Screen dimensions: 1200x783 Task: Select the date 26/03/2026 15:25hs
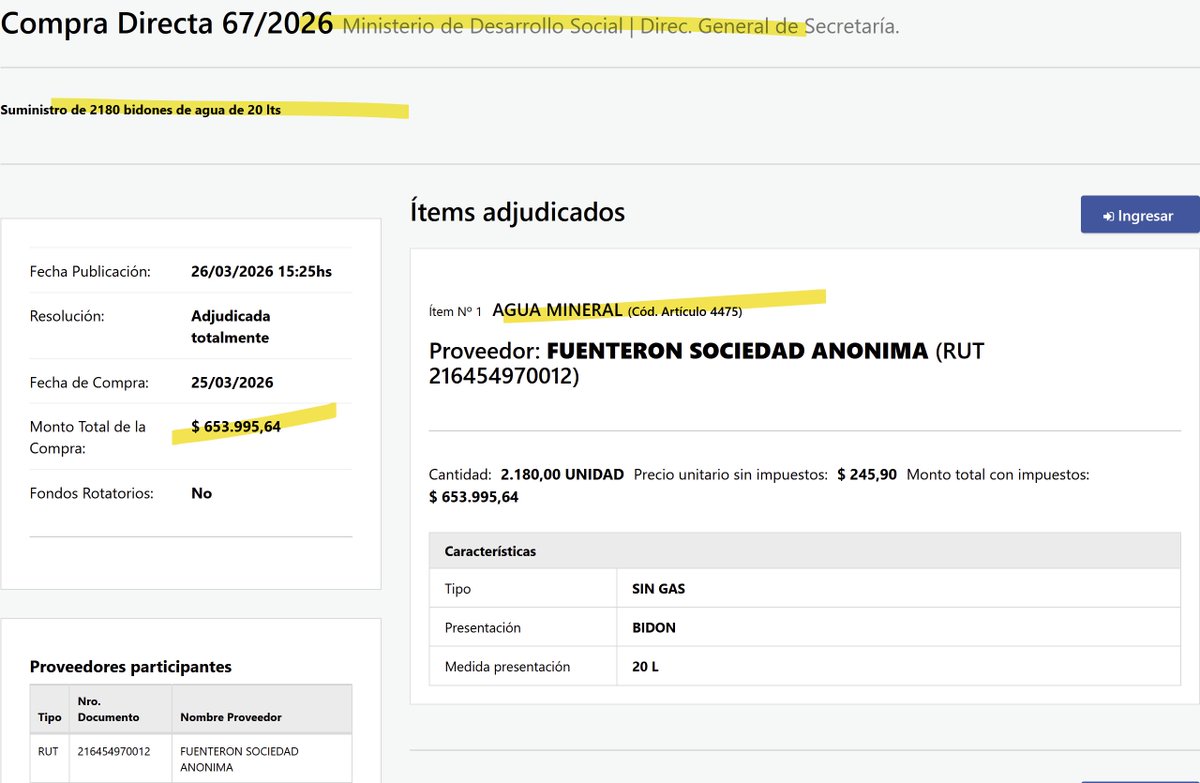(x=261, y=271)
